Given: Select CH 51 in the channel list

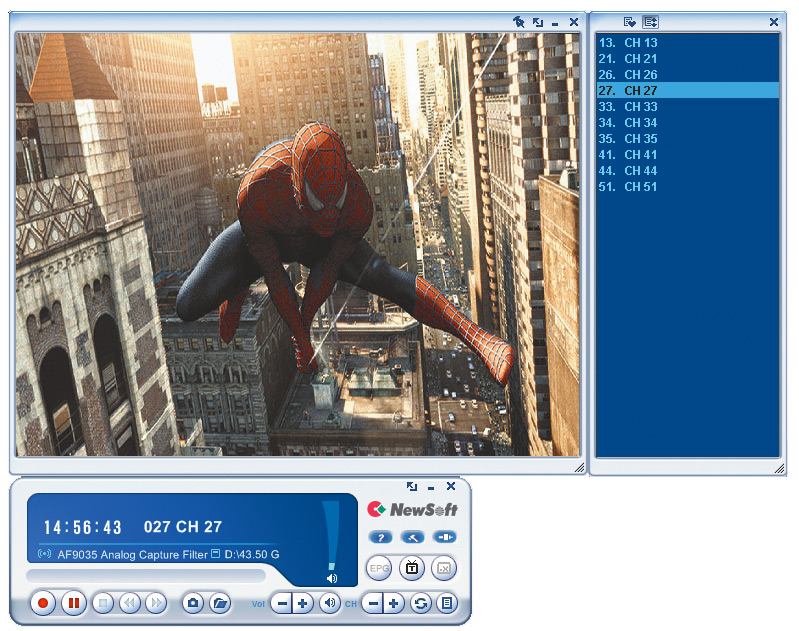Looking at the screenshot, I should pyautogui.click(x=641, y=187).
